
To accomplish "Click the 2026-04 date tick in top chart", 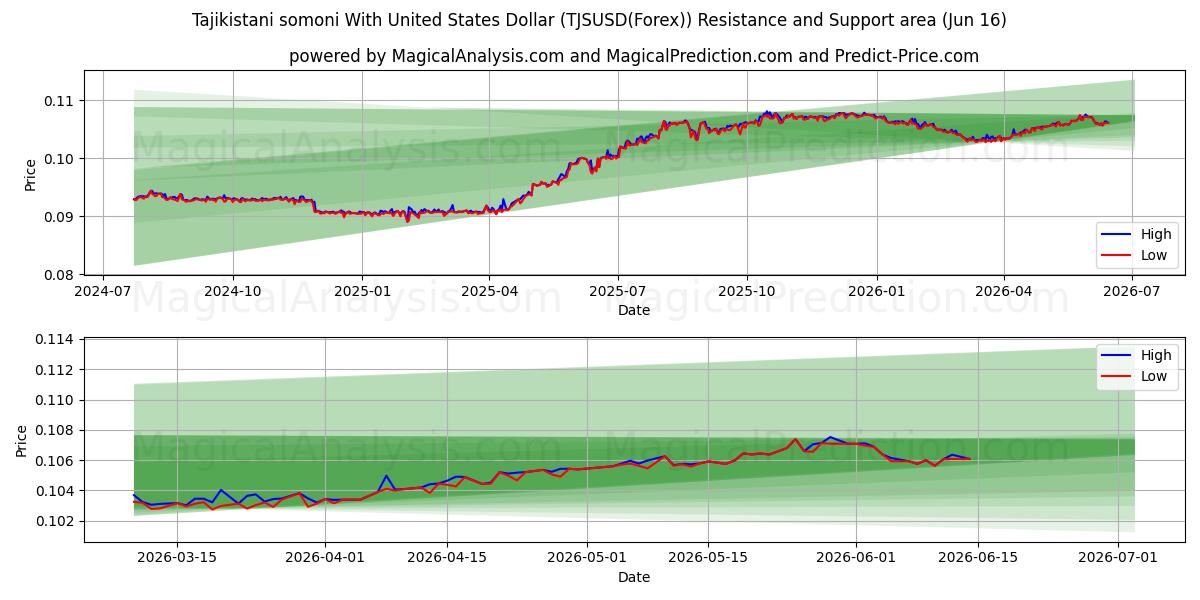I will click(x=1003, y=291).
